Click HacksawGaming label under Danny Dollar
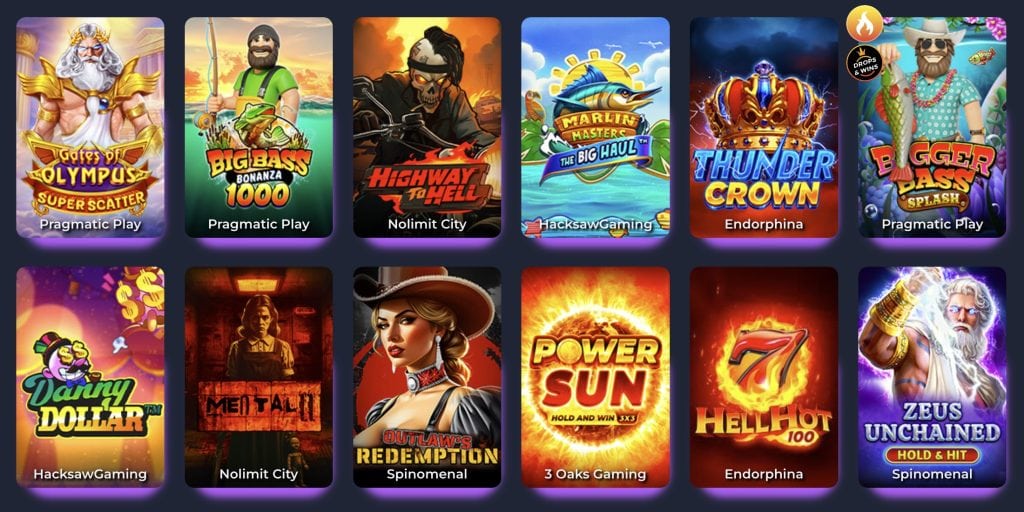1024x512 pixels. coord(90,474)
